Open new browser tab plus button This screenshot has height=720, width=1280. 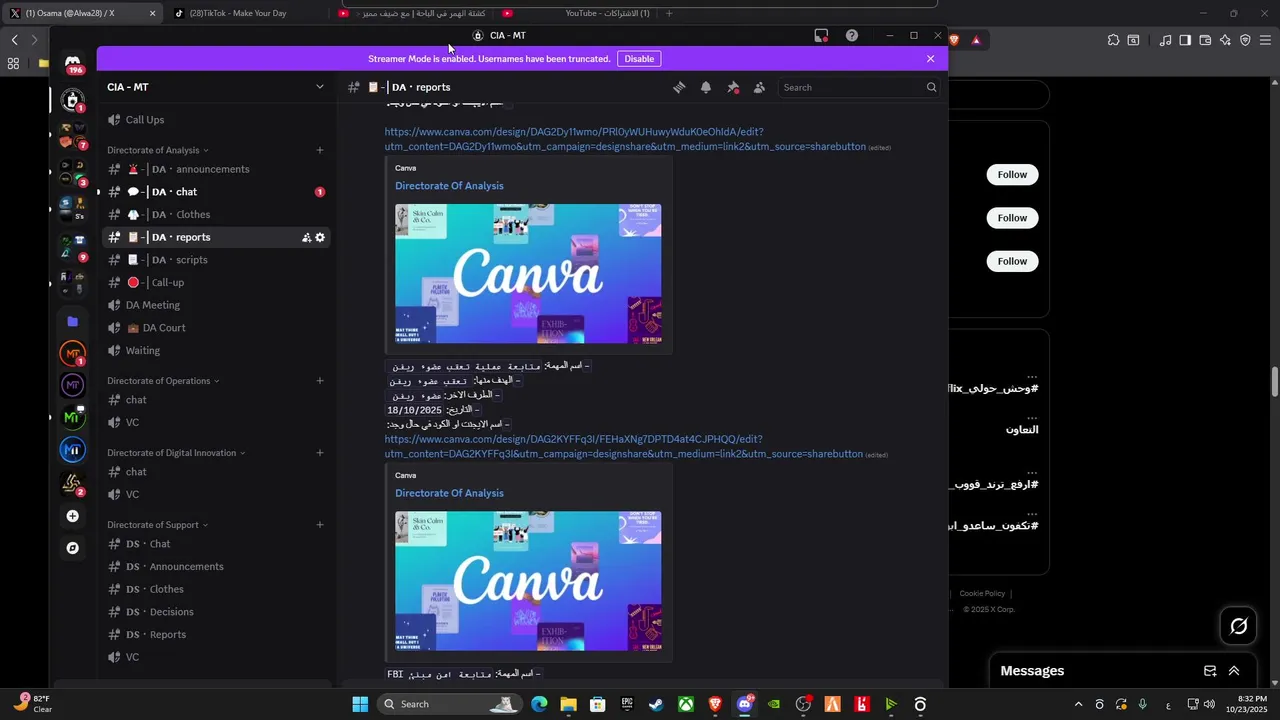pos(669,13)
